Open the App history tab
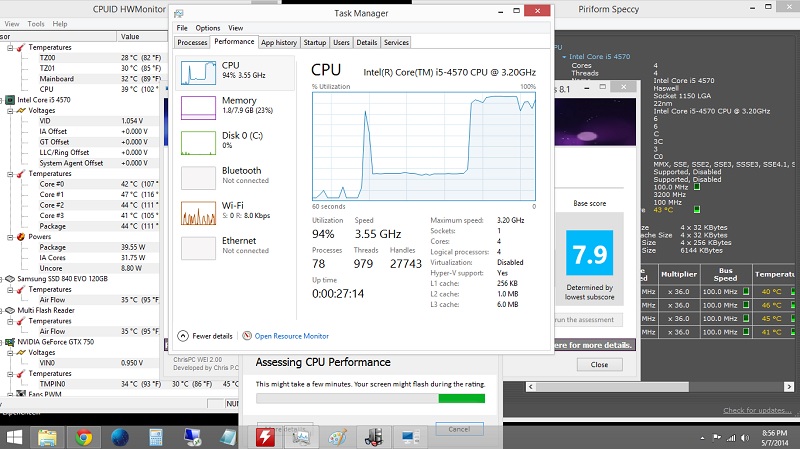 pyautogui.click(x=279, y=42)
